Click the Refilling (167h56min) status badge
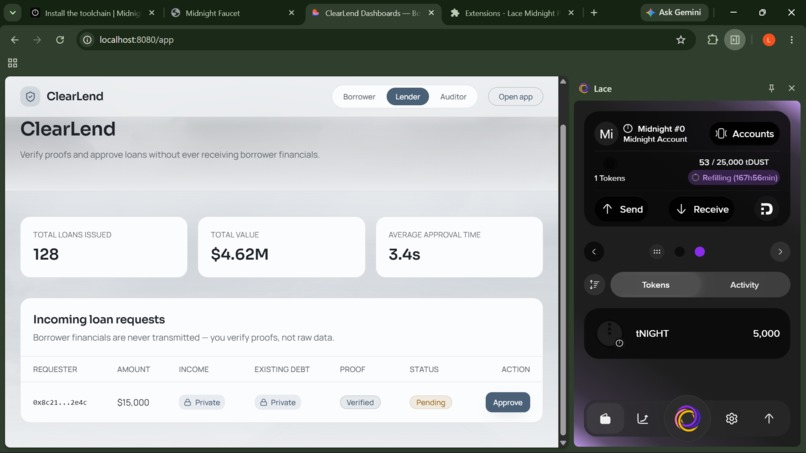The width and height of the screenshot is (806, 453). (x=734, y=177)
